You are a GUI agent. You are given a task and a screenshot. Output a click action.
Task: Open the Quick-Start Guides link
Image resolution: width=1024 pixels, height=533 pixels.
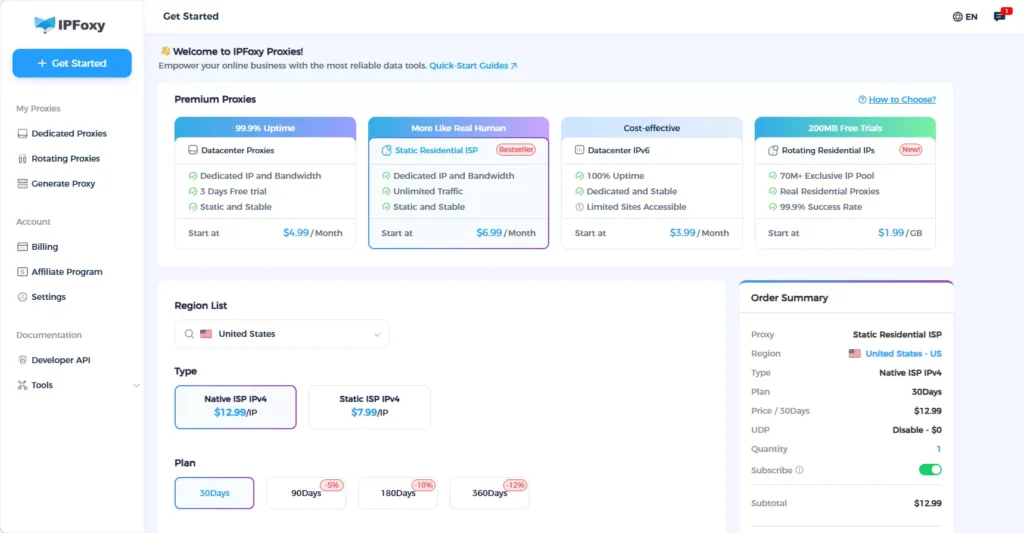pos(473,66)
